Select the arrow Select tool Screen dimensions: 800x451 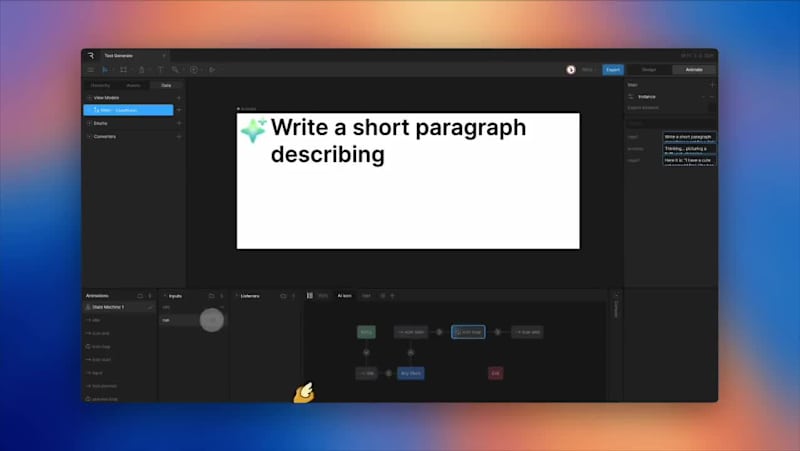106,69
